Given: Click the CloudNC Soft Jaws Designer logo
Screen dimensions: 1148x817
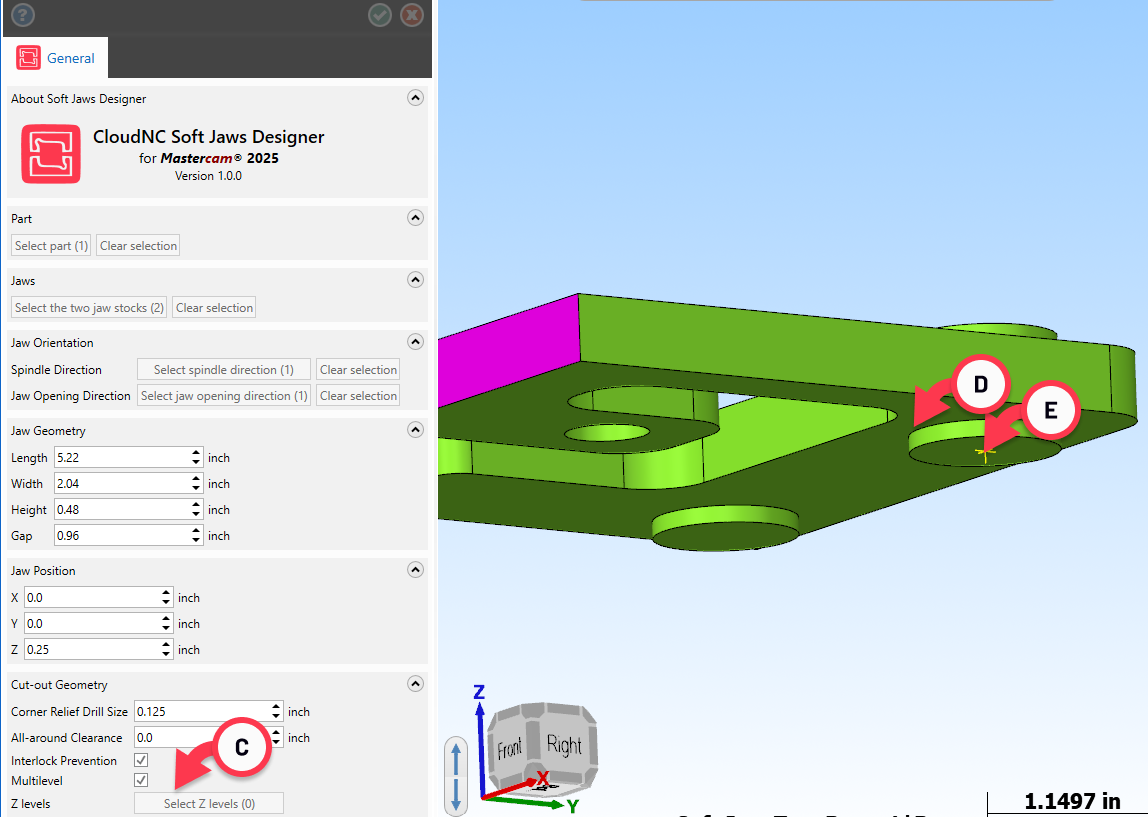Looking at the screenshot, I should (x=51, y=154).
